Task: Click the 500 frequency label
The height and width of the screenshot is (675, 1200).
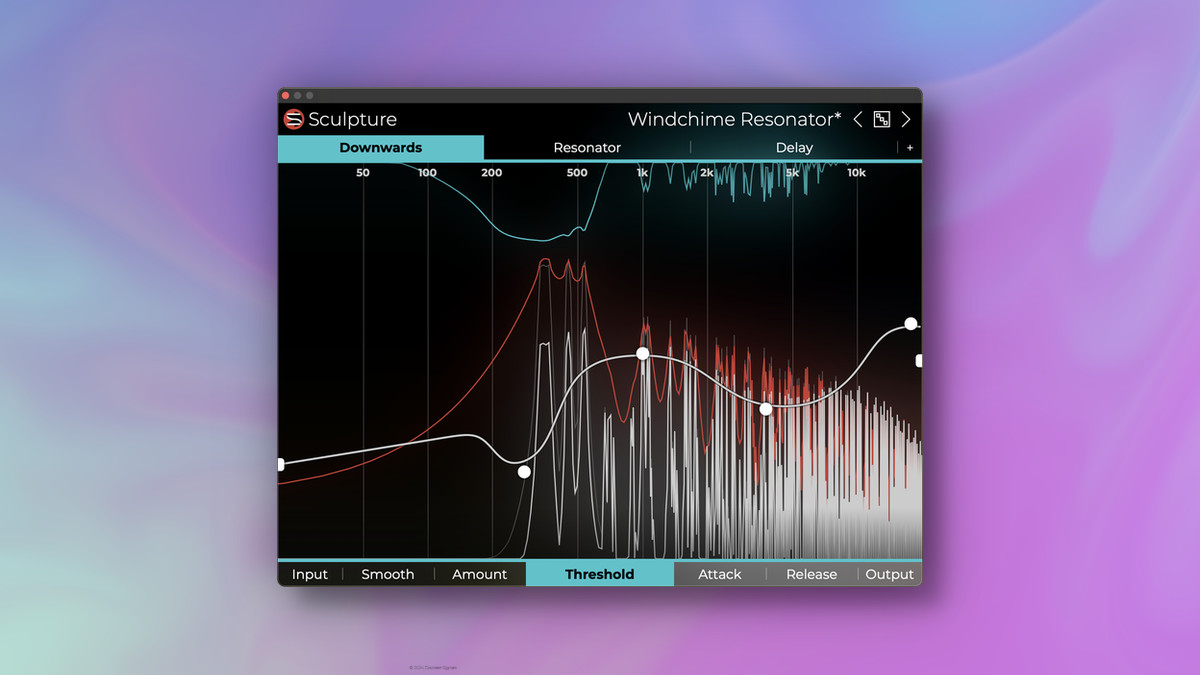Action: pos(577,173)
